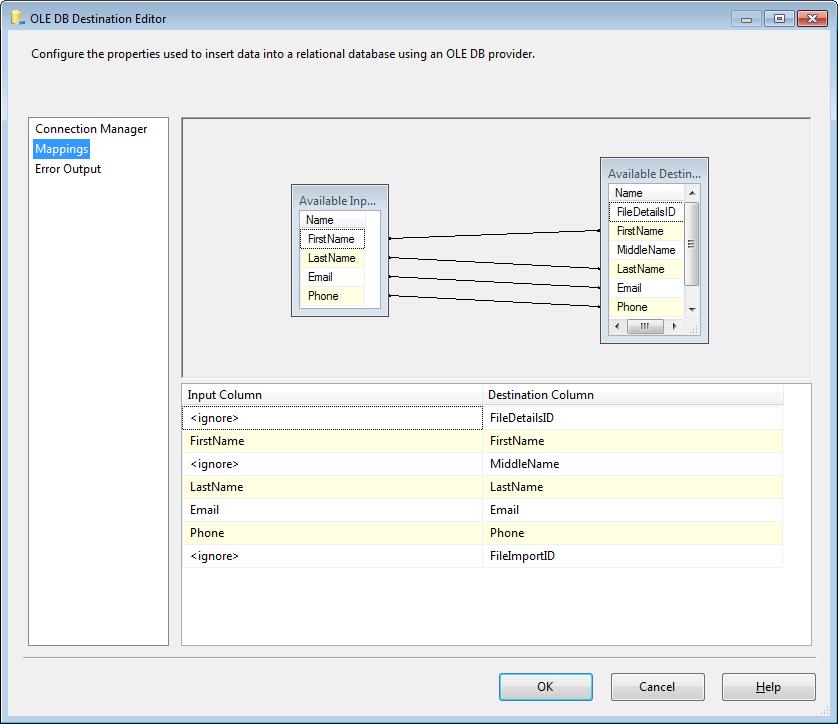Select Email in the Available Destinations box
This screenshot has height=724, width=838.
coord(646,288)
